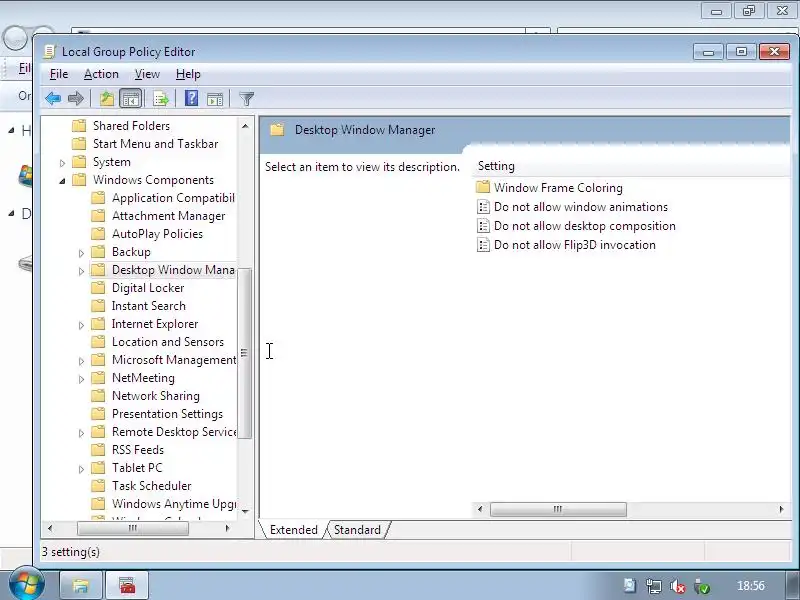Click settings list horizontal scrollbar thumb

(x=558, y=509)
